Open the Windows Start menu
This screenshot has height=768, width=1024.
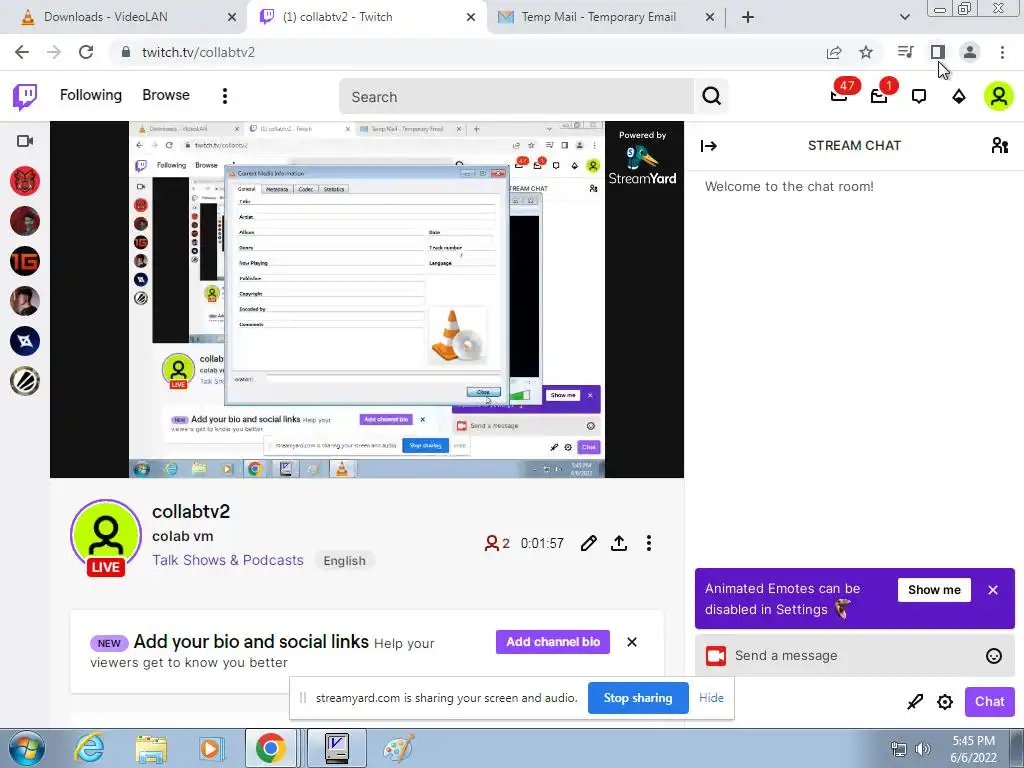click(26, 749)
